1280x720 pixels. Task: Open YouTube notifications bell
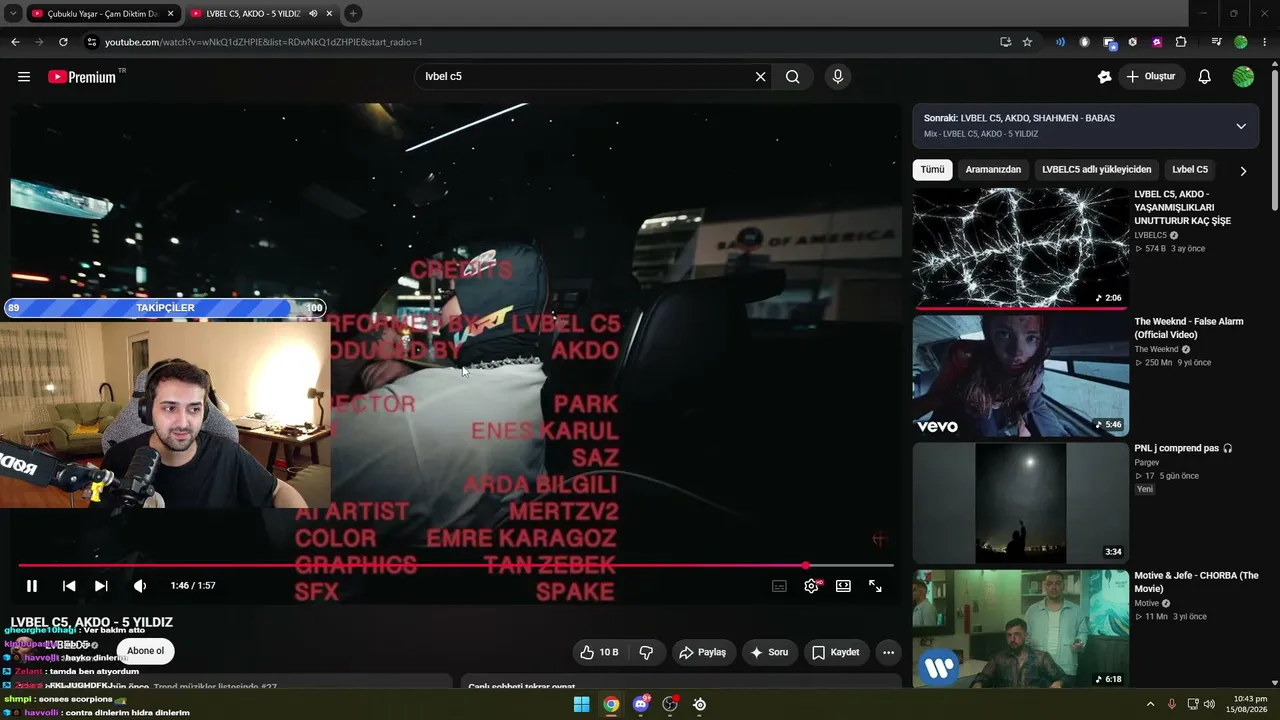pyautogui.click(x=1205, y=77)
